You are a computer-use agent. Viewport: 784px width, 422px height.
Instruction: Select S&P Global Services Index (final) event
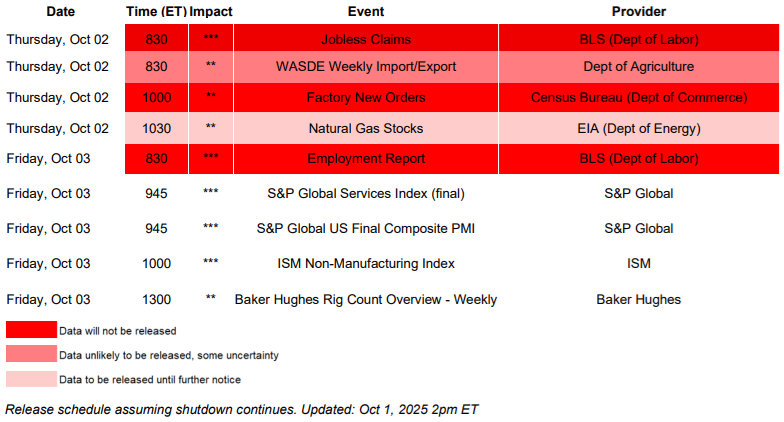(x=365, y=193)
